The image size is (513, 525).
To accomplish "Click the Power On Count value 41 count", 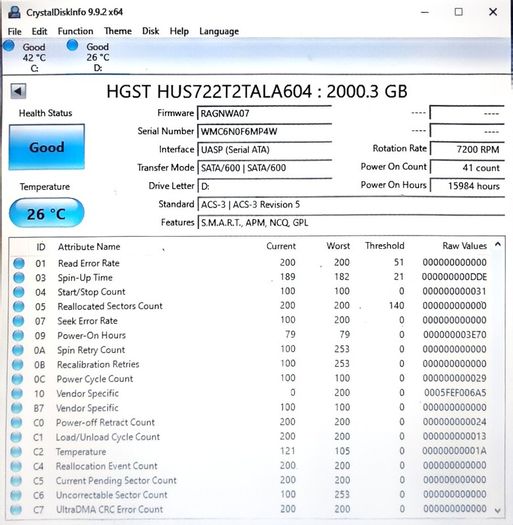I will pos(467,167).
